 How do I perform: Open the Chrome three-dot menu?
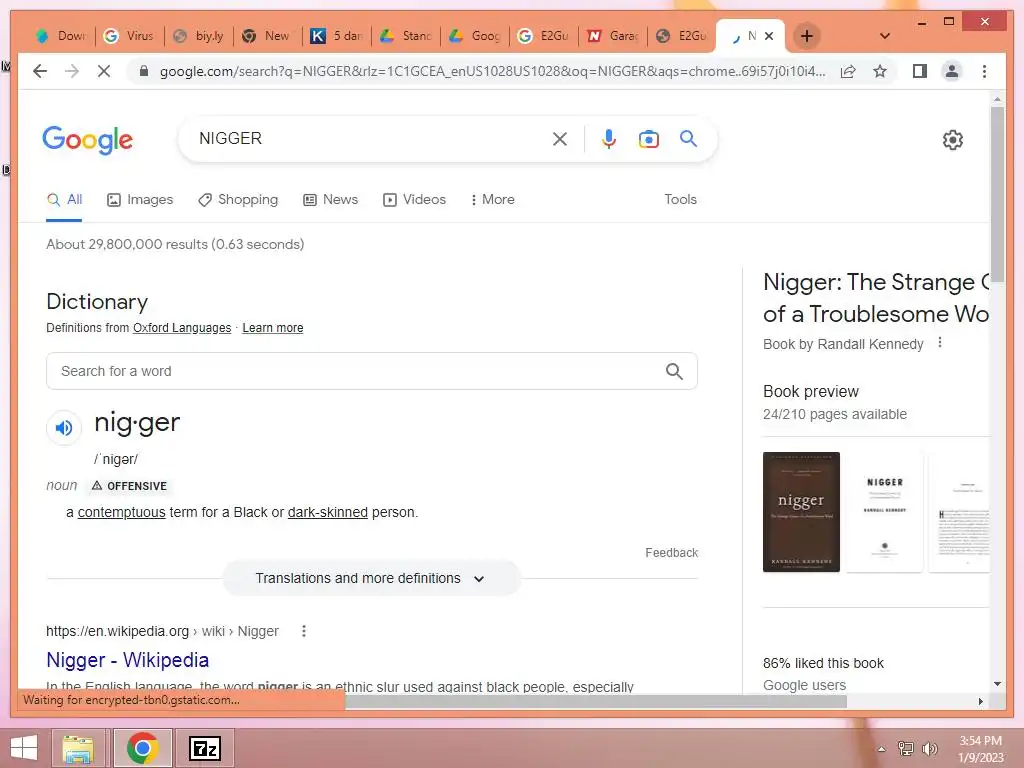point(984,71)
